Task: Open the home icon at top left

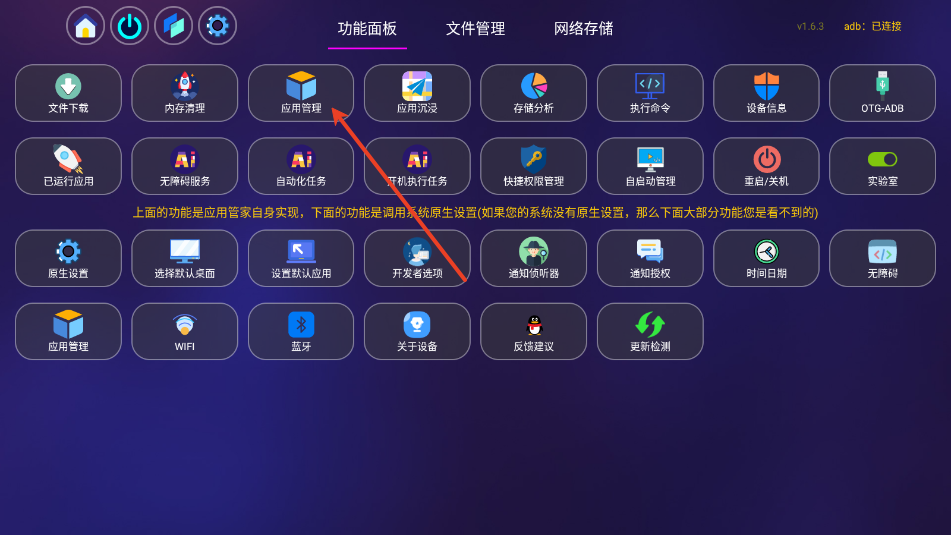Action: tap(85, 26)
